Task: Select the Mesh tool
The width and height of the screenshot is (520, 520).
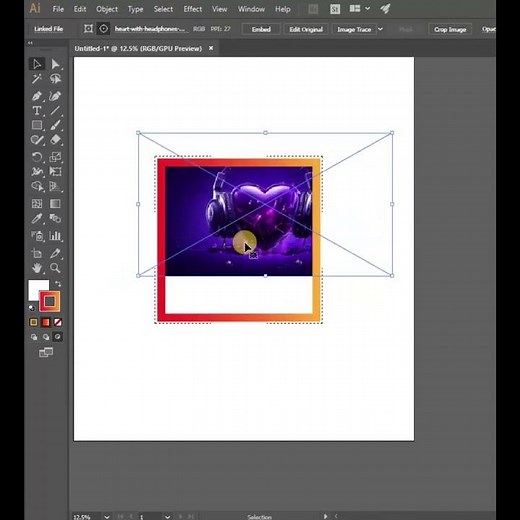Action: click(37, 204)
